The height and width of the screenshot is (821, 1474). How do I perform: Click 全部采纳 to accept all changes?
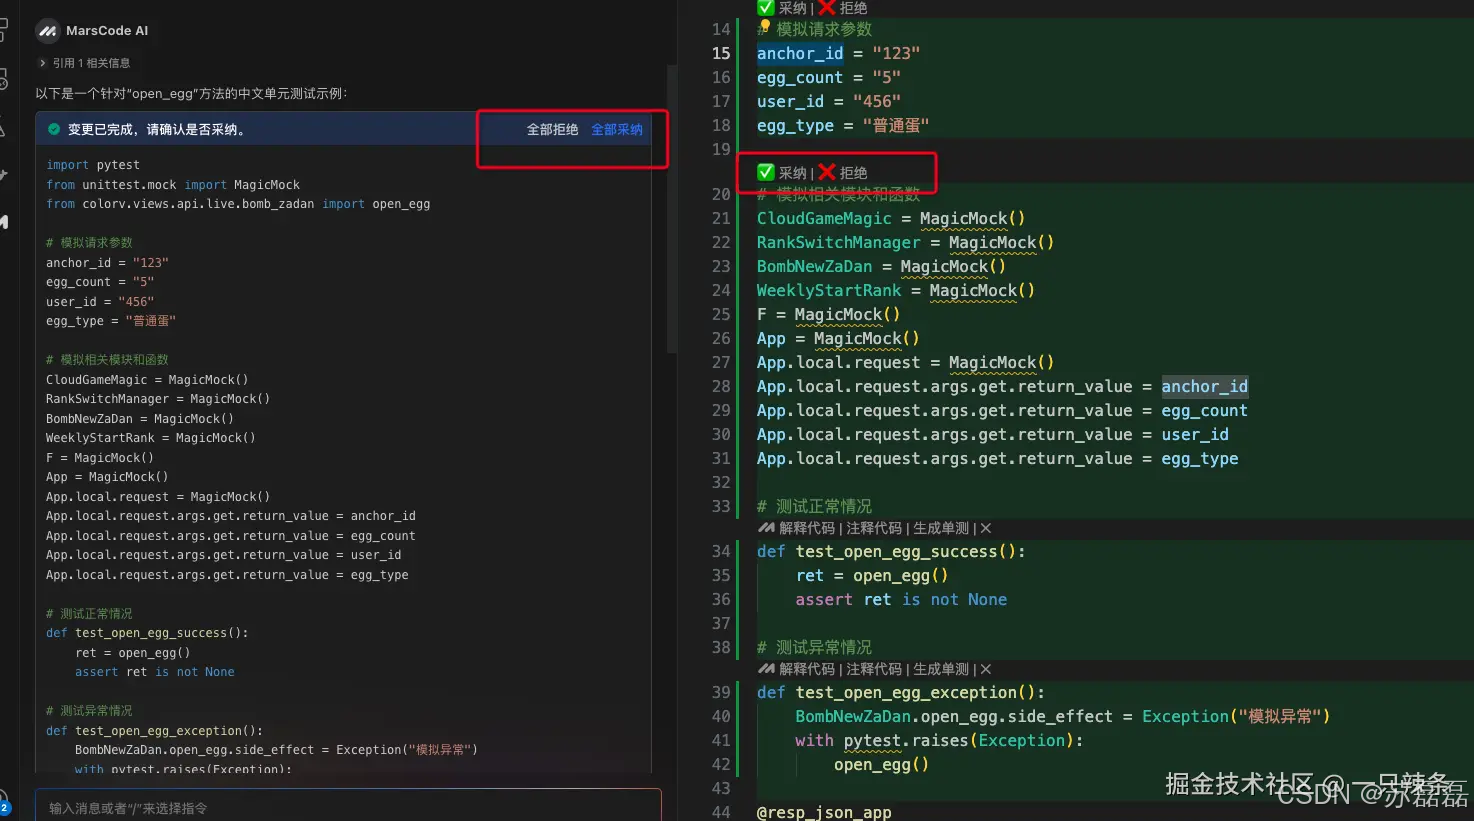(x=616, y=128)
